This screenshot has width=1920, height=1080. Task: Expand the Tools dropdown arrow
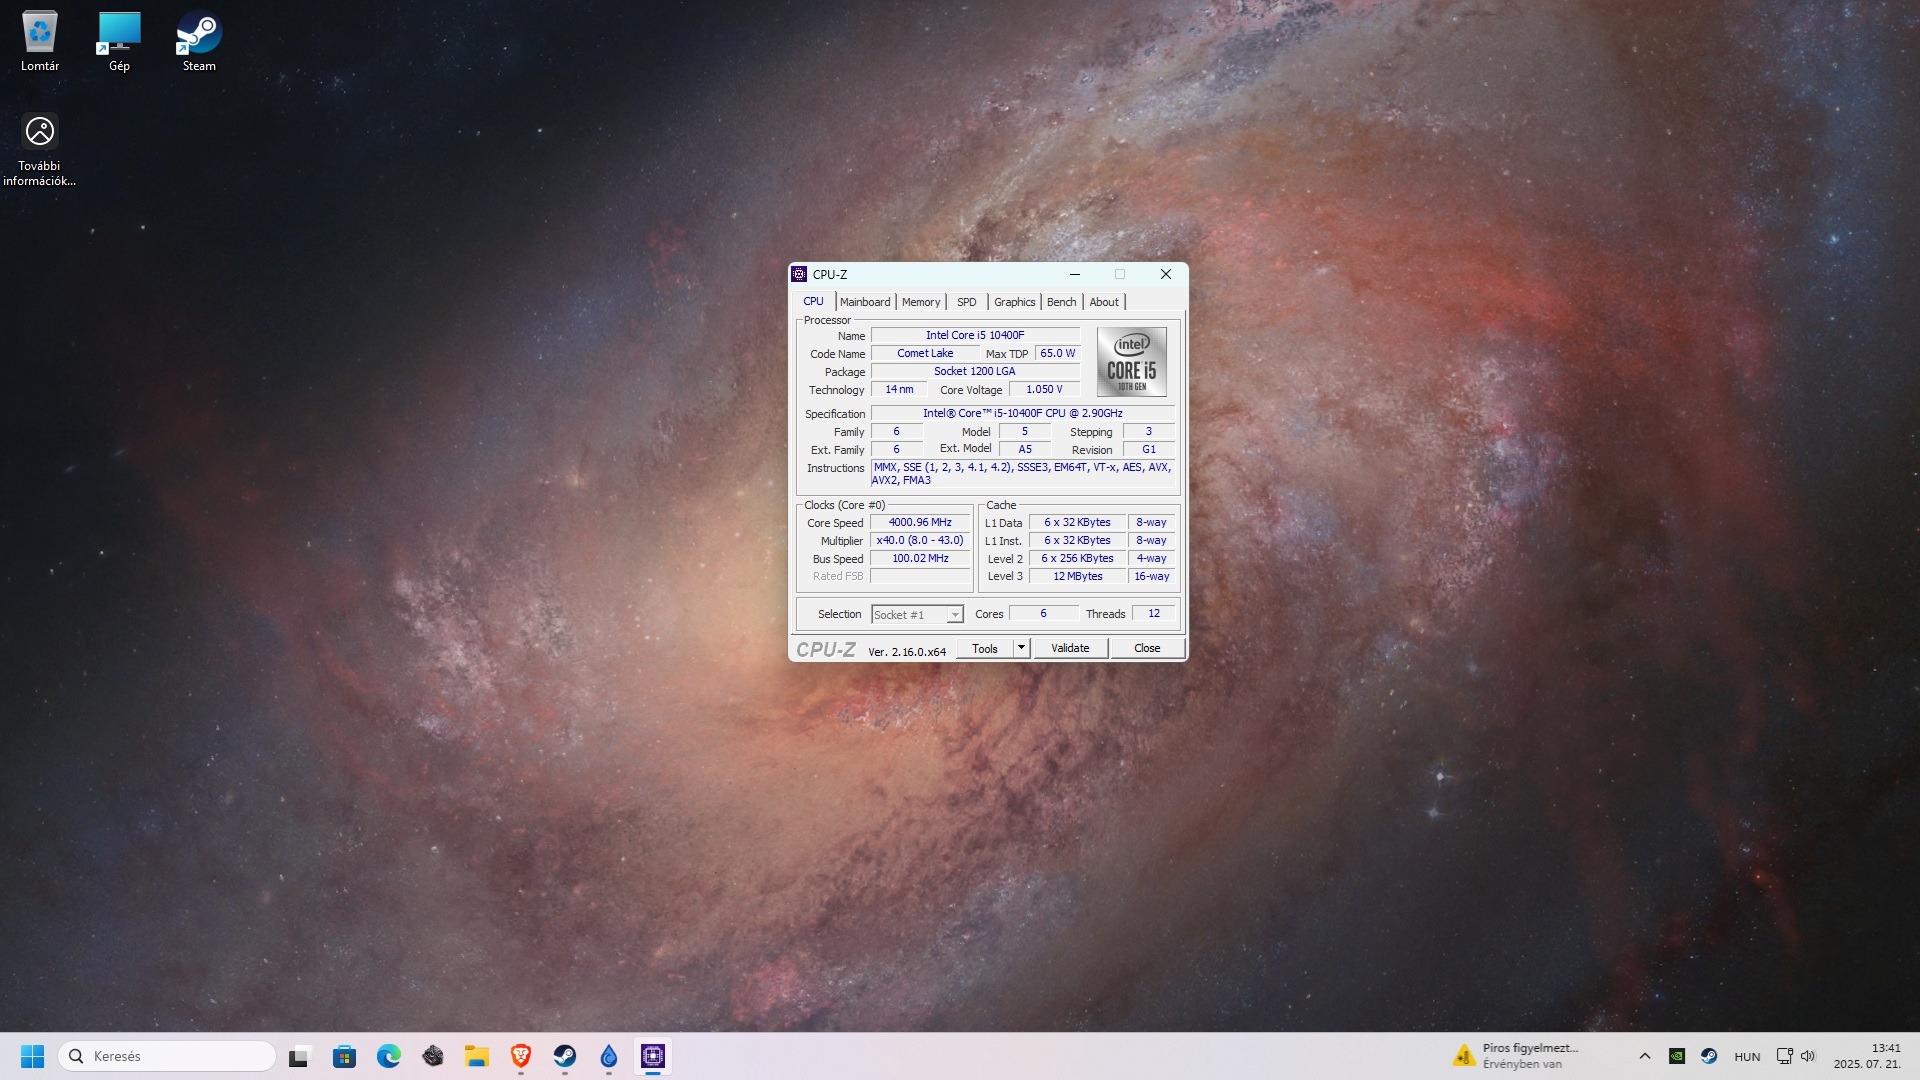tap(1021, 648)
